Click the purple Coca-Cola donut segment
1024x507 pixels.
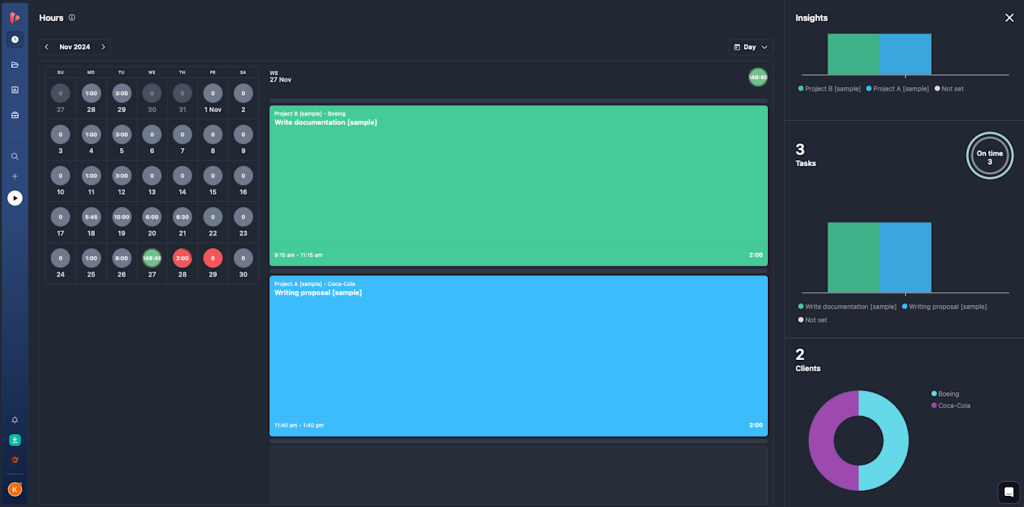pyautogui.click(x=822, y=440)
